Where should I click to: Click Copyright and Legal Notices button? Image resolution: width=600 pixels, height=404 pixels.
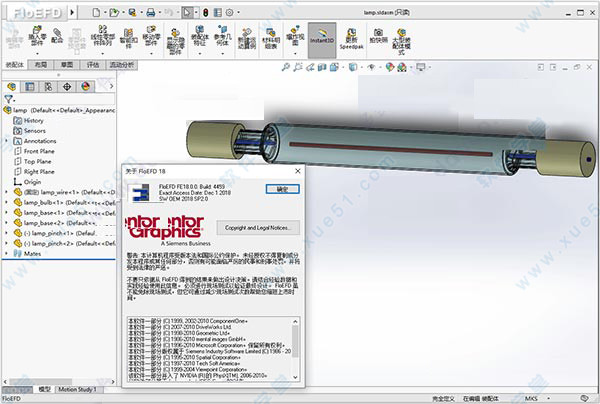pos(261,229)
